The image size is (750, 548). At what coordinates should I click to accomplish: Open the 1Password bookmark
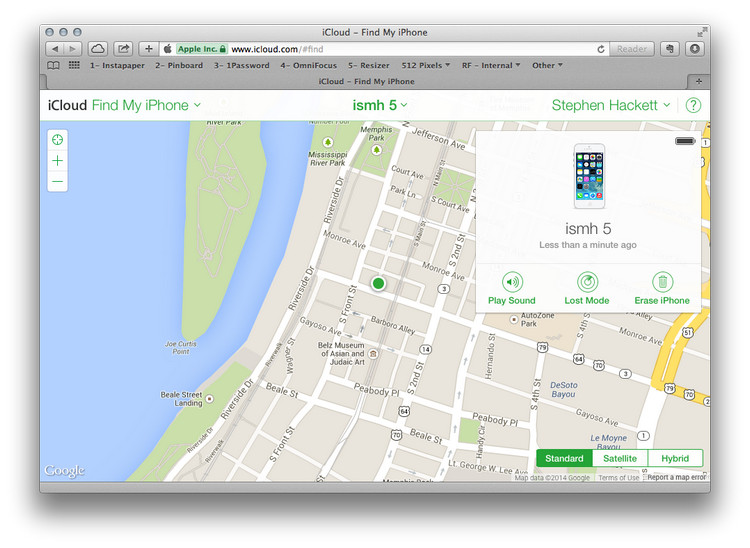(242, 66)
